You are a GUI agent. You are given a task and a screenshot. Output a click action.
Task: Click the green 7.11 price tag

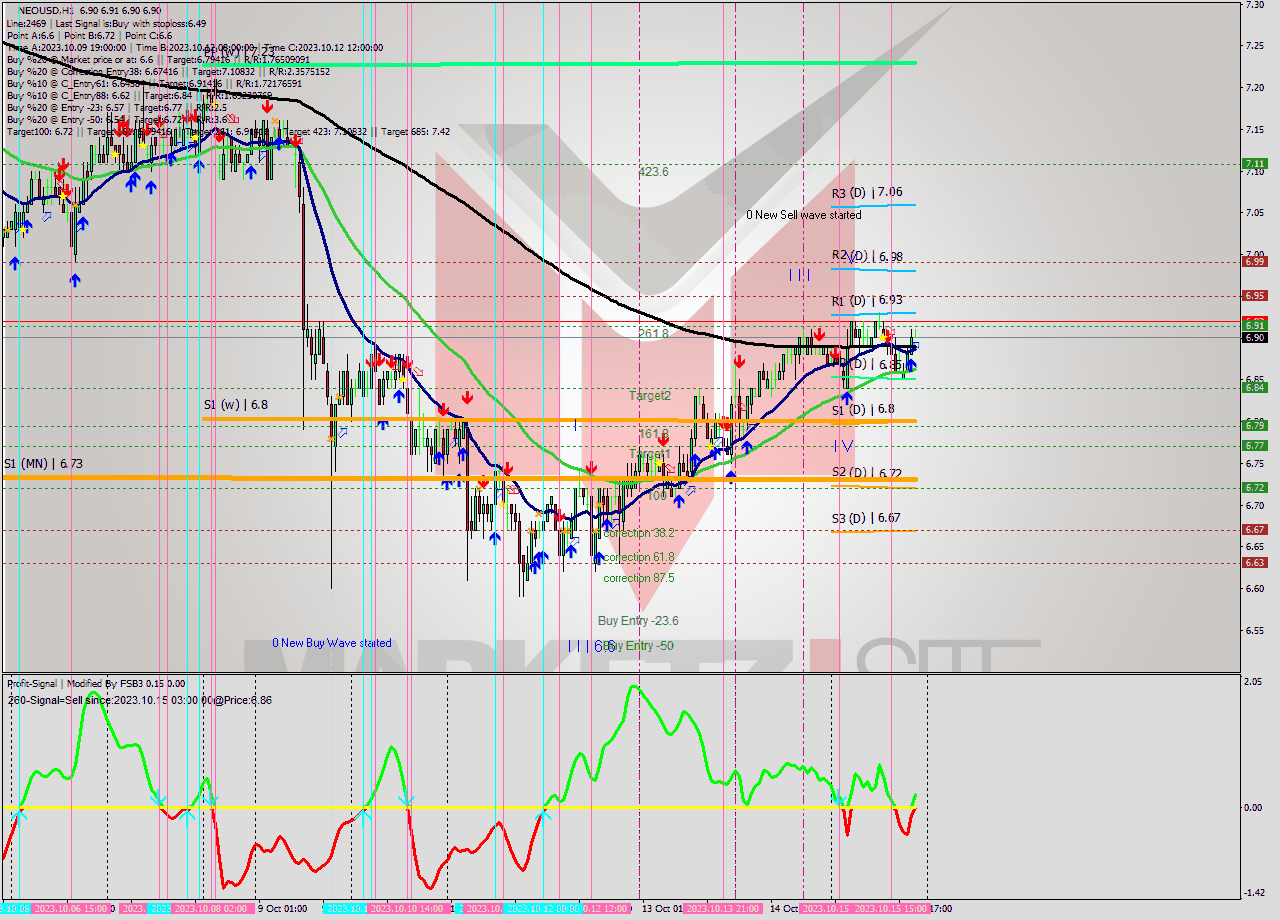1254,163
